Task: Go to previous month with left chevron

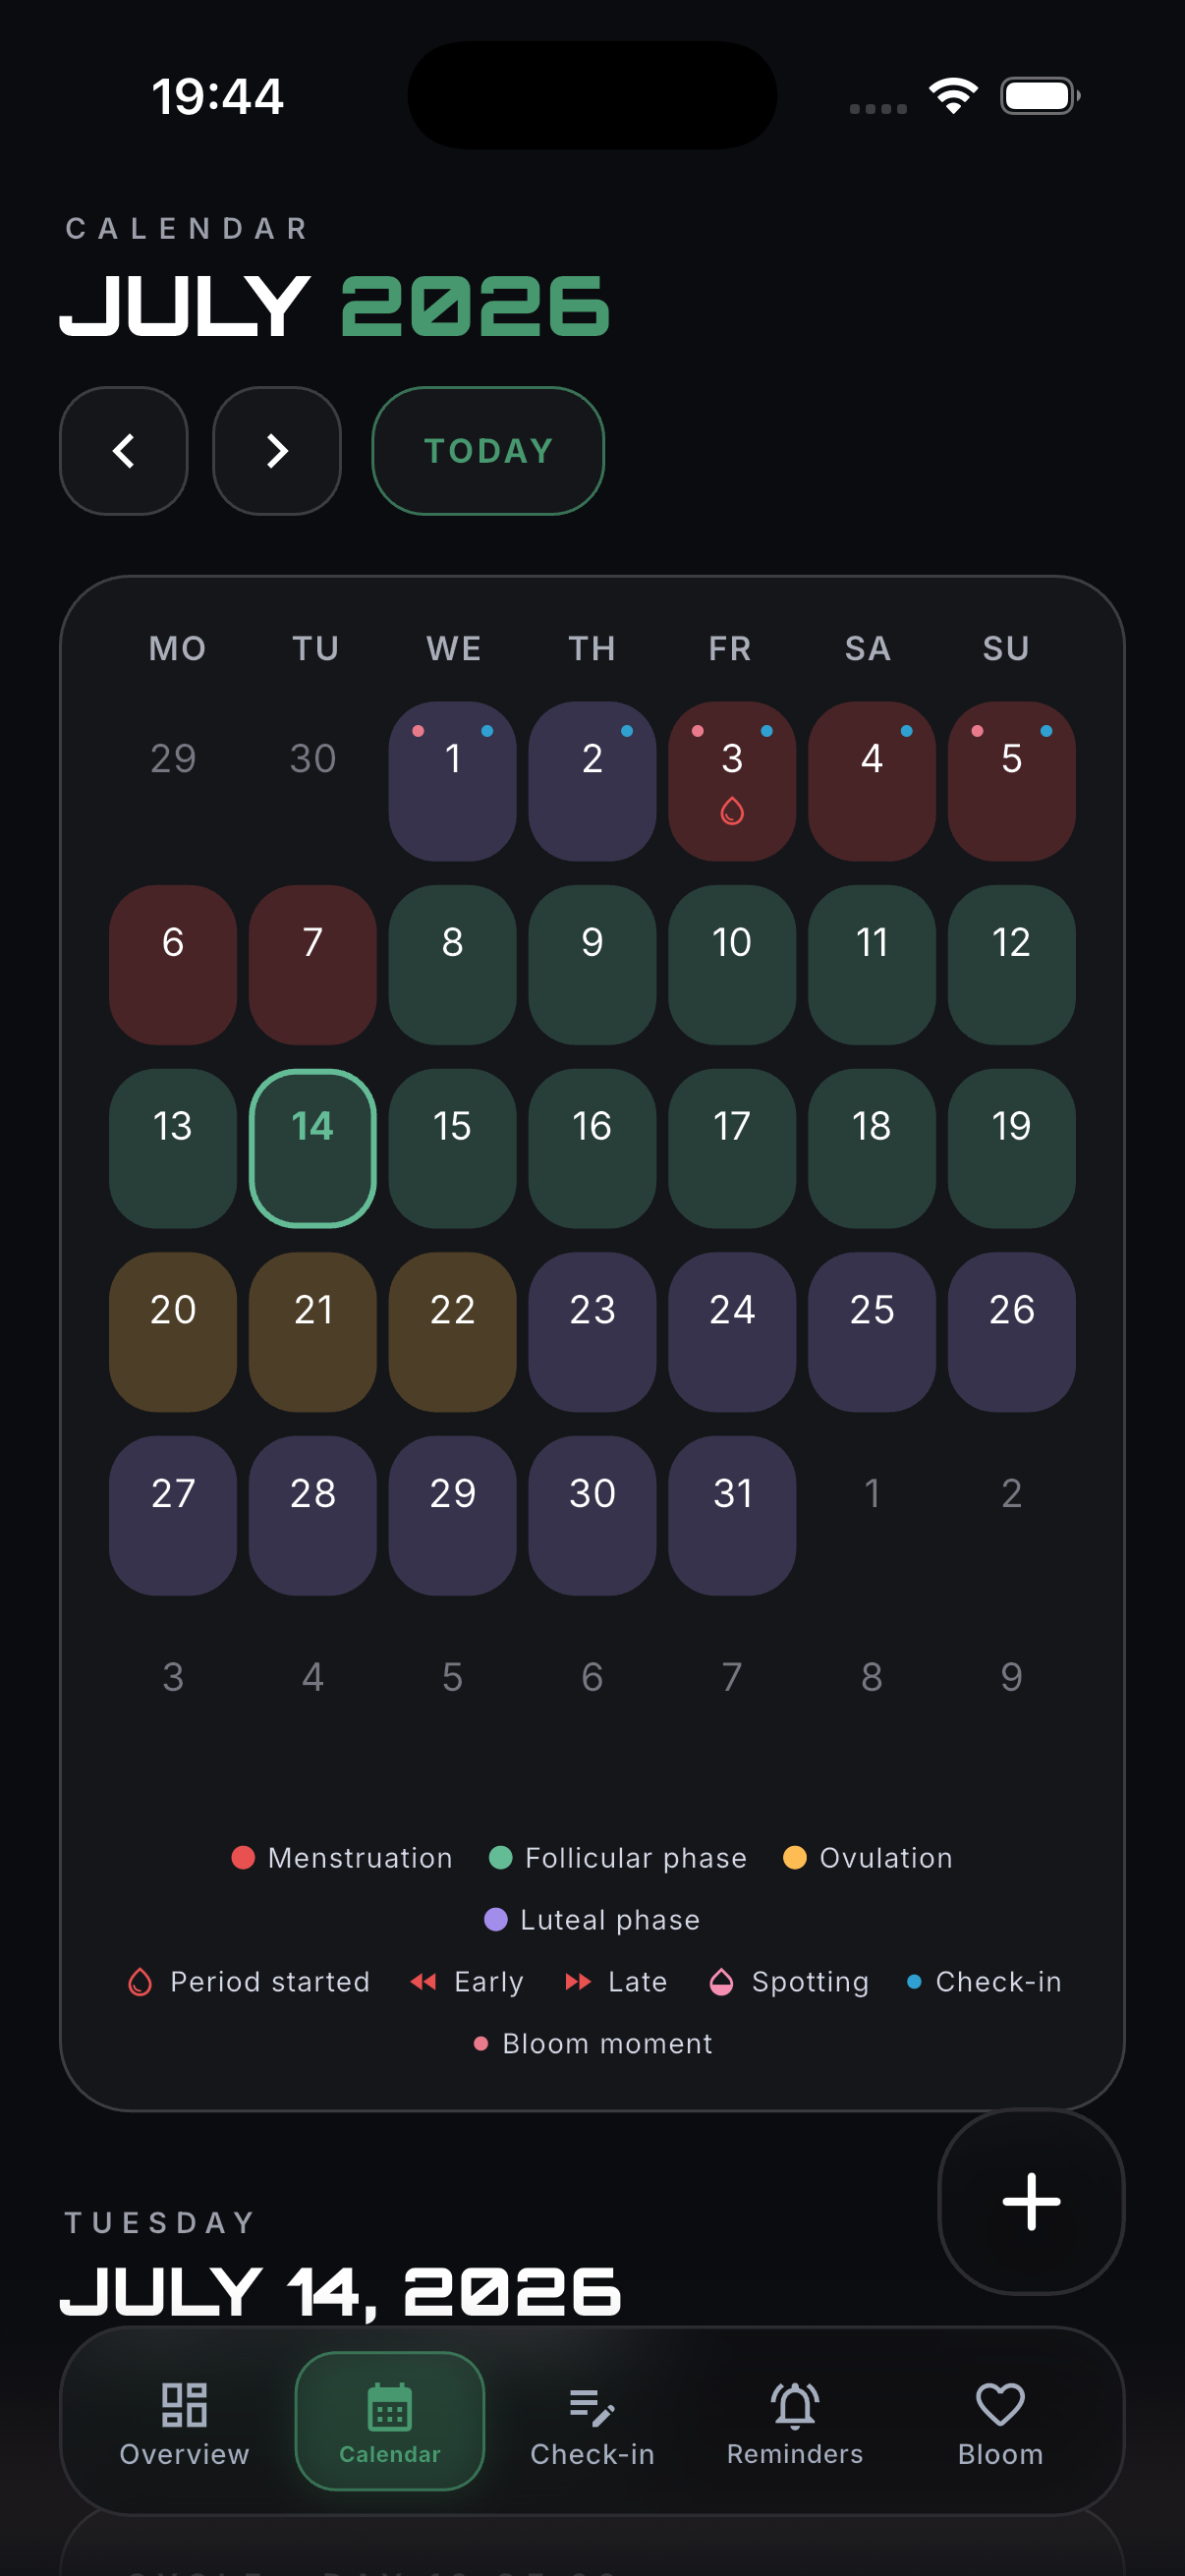Action: click(124, 451)
